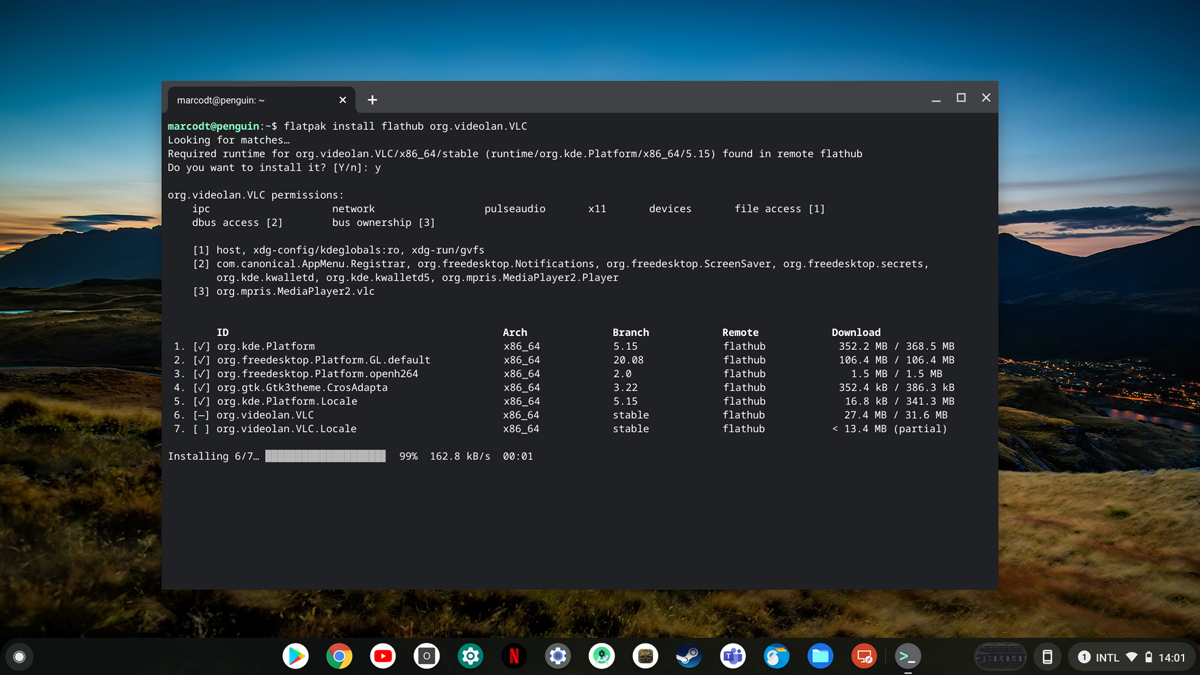Launch the Terminal app from the shelf

(x=907, y=656)
